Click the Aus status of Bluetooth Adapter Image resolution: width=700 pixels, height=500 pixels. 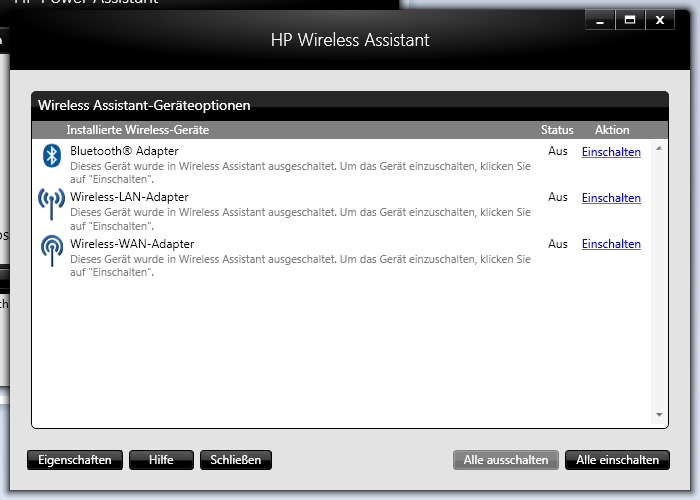[558, 151]
